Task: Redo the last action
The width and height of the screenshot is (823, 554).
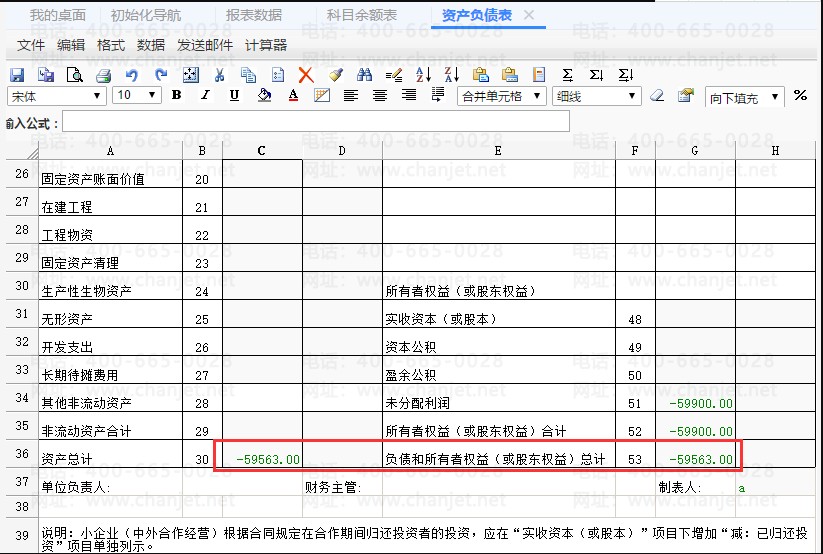Action: (161, 76)
